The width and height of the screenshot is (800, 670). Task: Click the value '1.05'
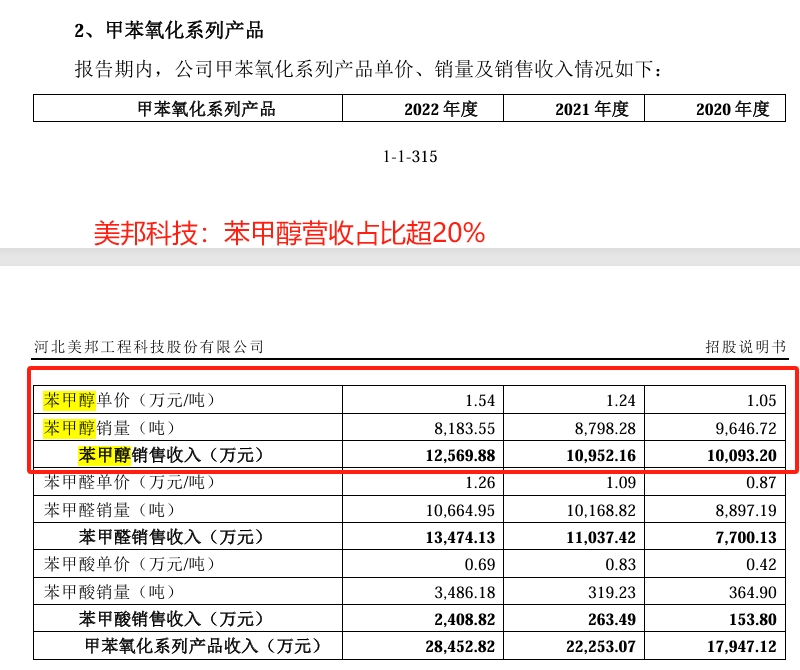[762, 401]
